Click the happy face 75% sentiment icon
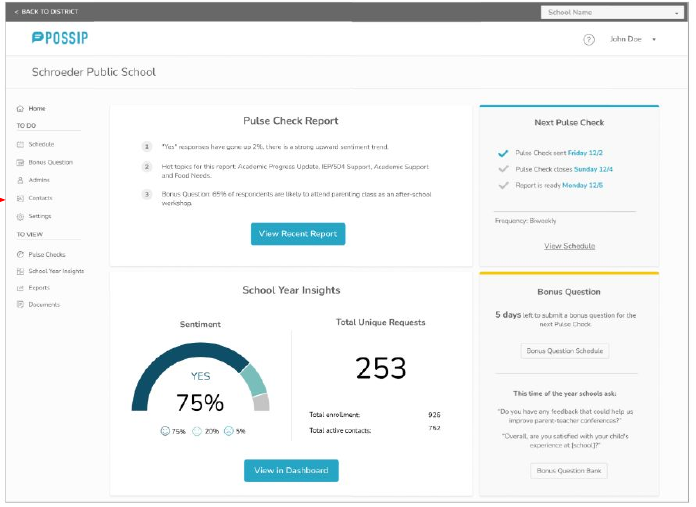This screenshot has width=696, height=507. click(165, 431)
